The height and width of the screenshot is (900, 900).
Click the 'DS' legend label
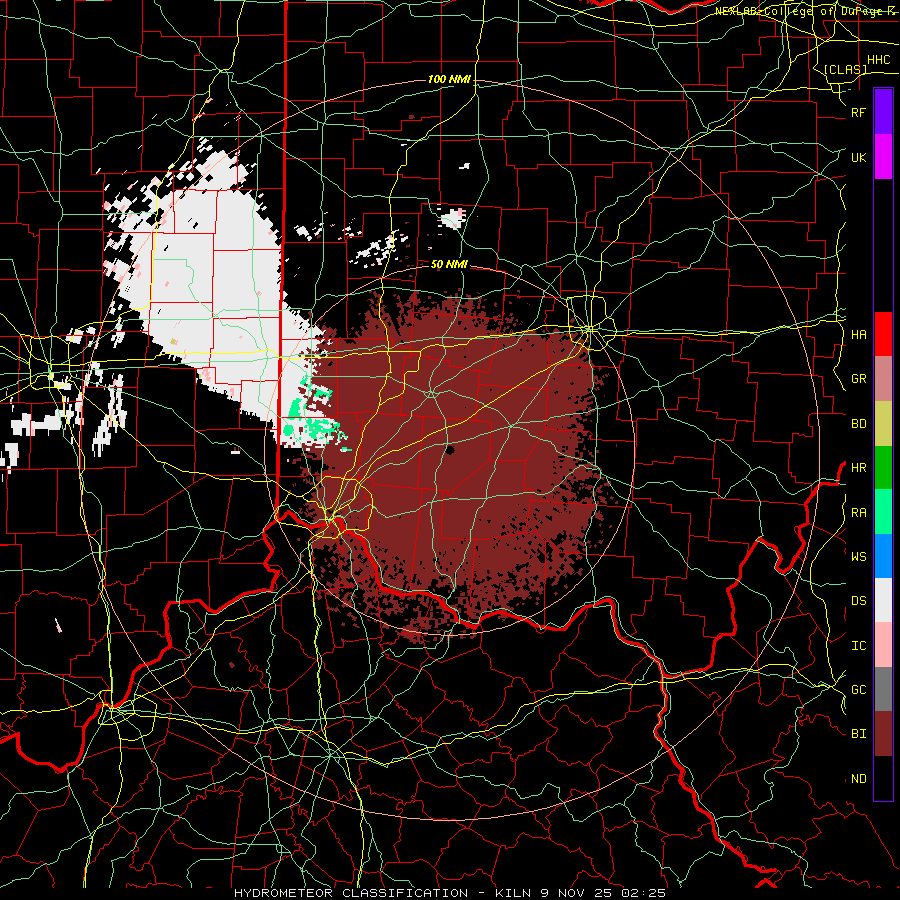pos(858,601)
